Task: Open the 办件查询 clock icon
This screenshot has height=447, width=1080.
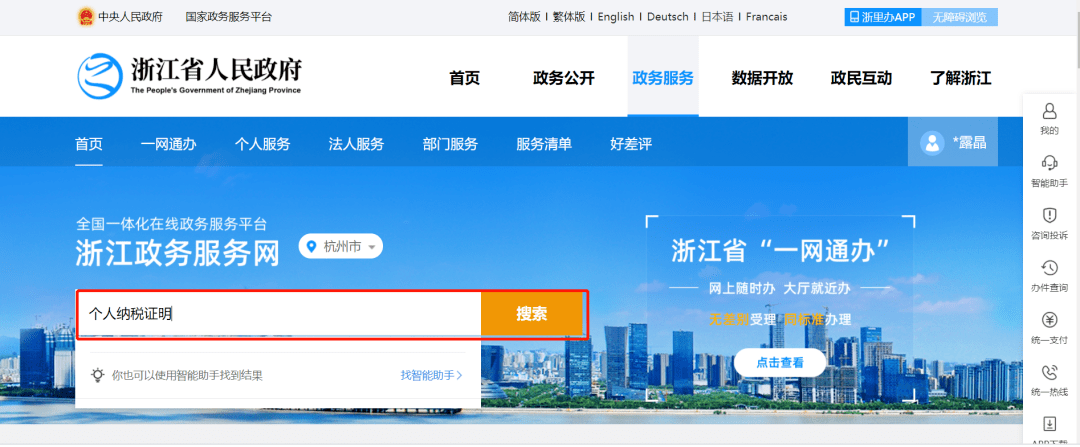Action: coord(1049,267)
